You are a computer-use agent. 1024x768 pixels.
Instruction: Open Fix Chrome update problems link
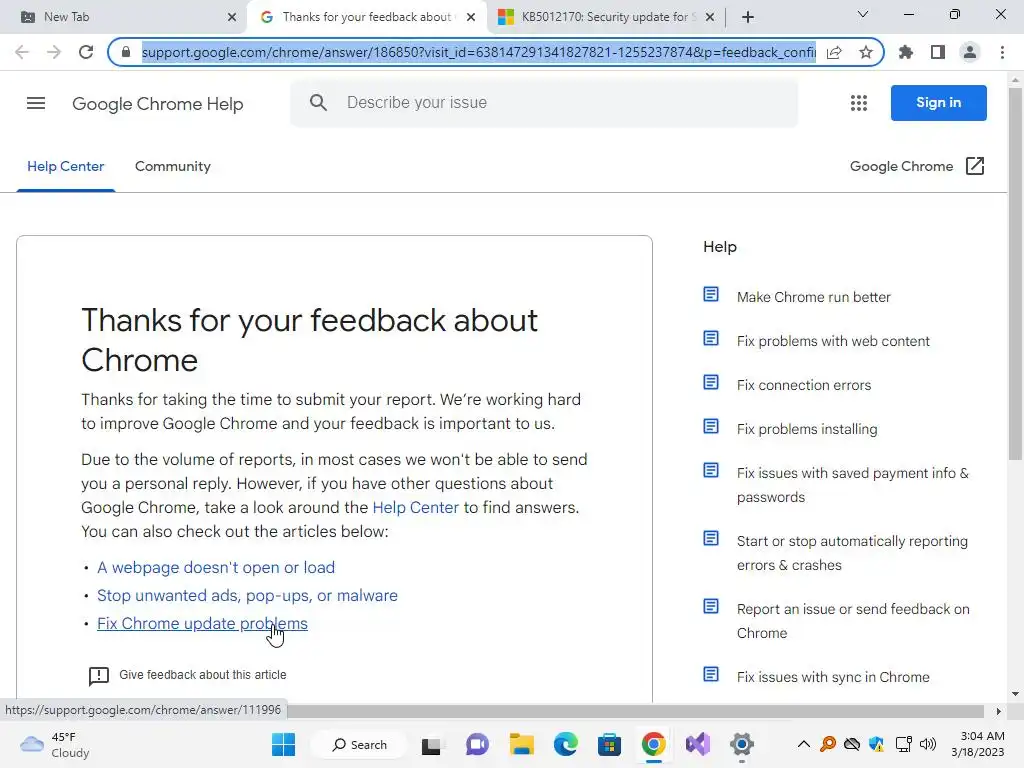[202, 624]
